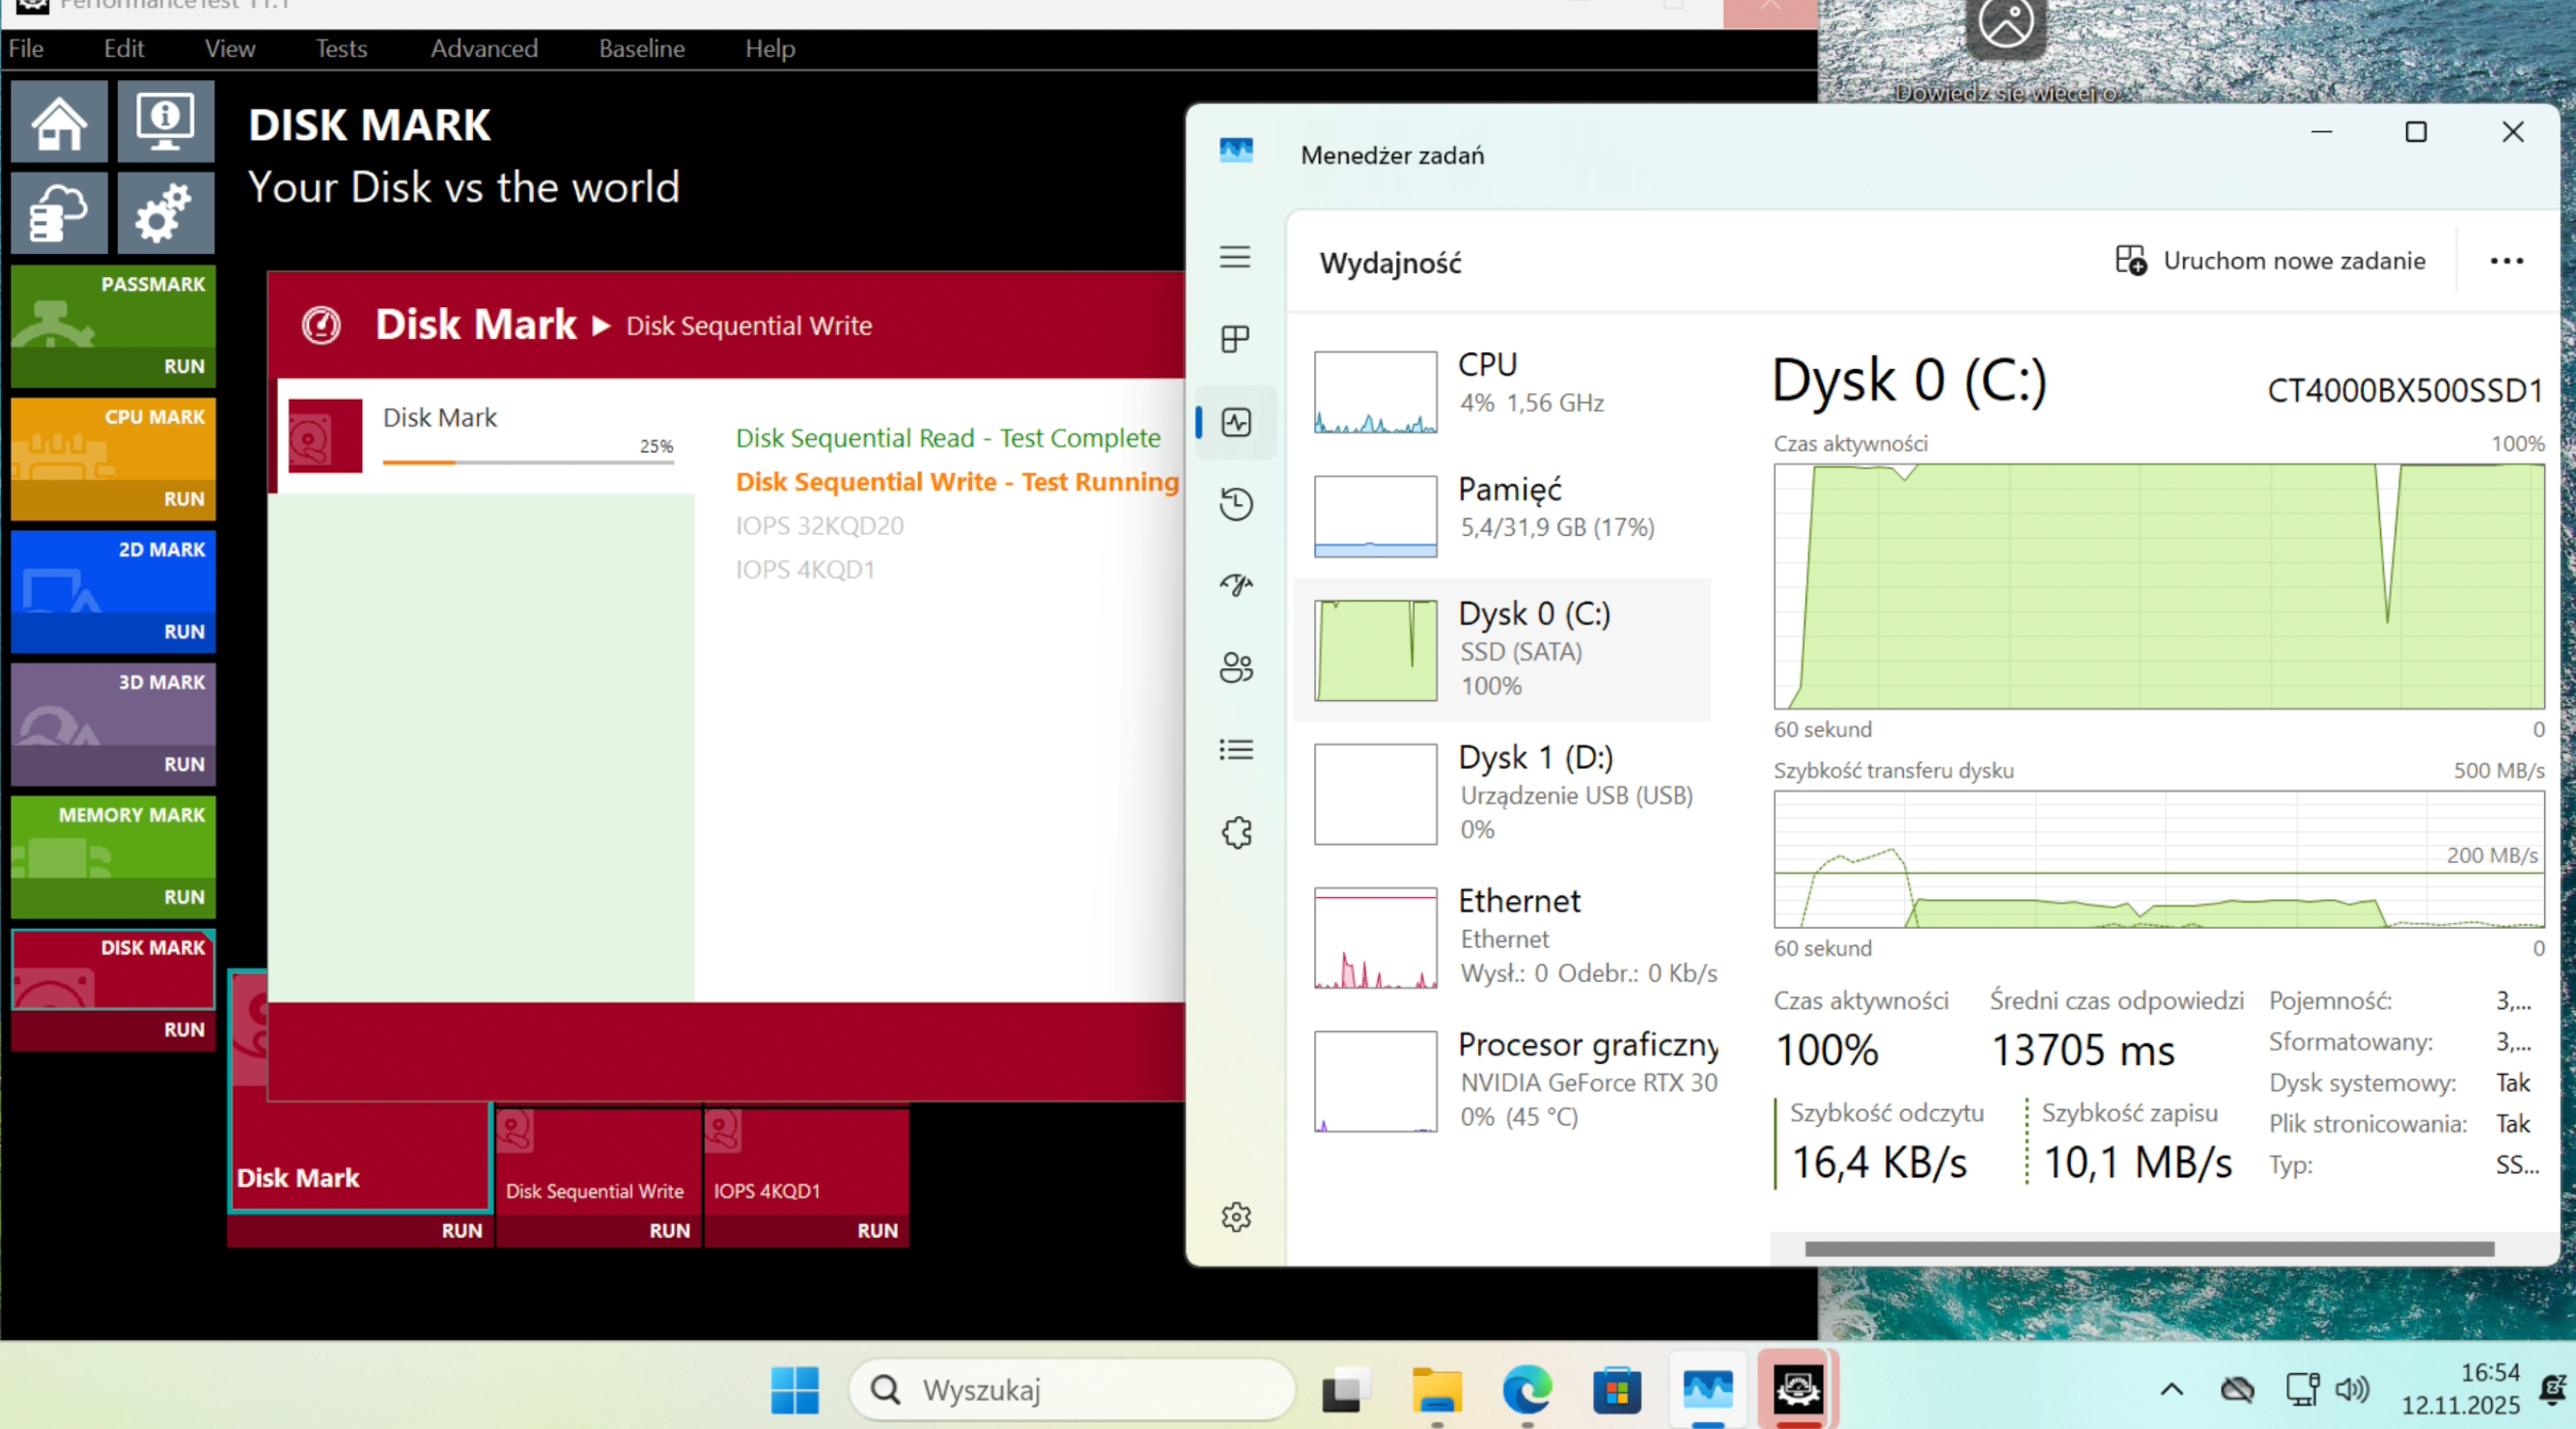Open Task View on the taskbar
2576x1429 pixels.
click(1346, 1390)
